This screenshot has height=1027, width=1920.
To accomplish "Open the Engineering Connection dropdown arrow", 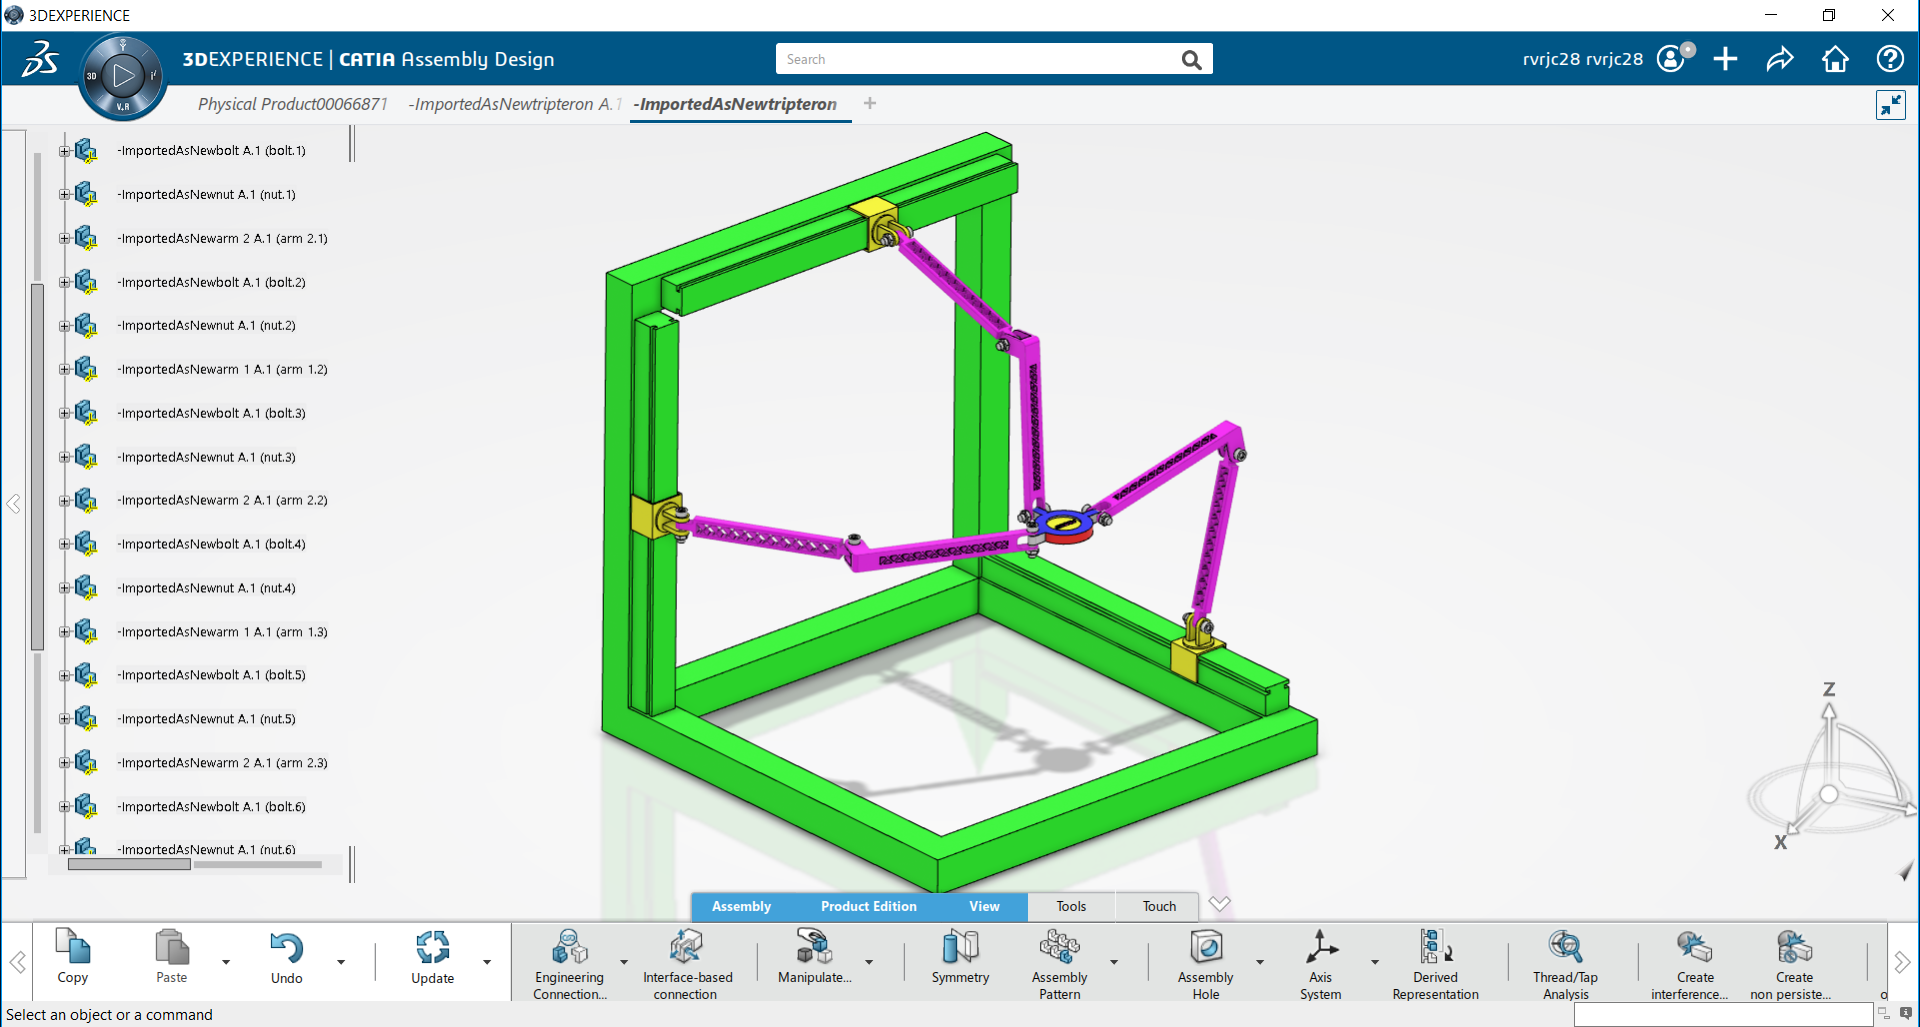I will pyautogui.click(x=624, y=962).
